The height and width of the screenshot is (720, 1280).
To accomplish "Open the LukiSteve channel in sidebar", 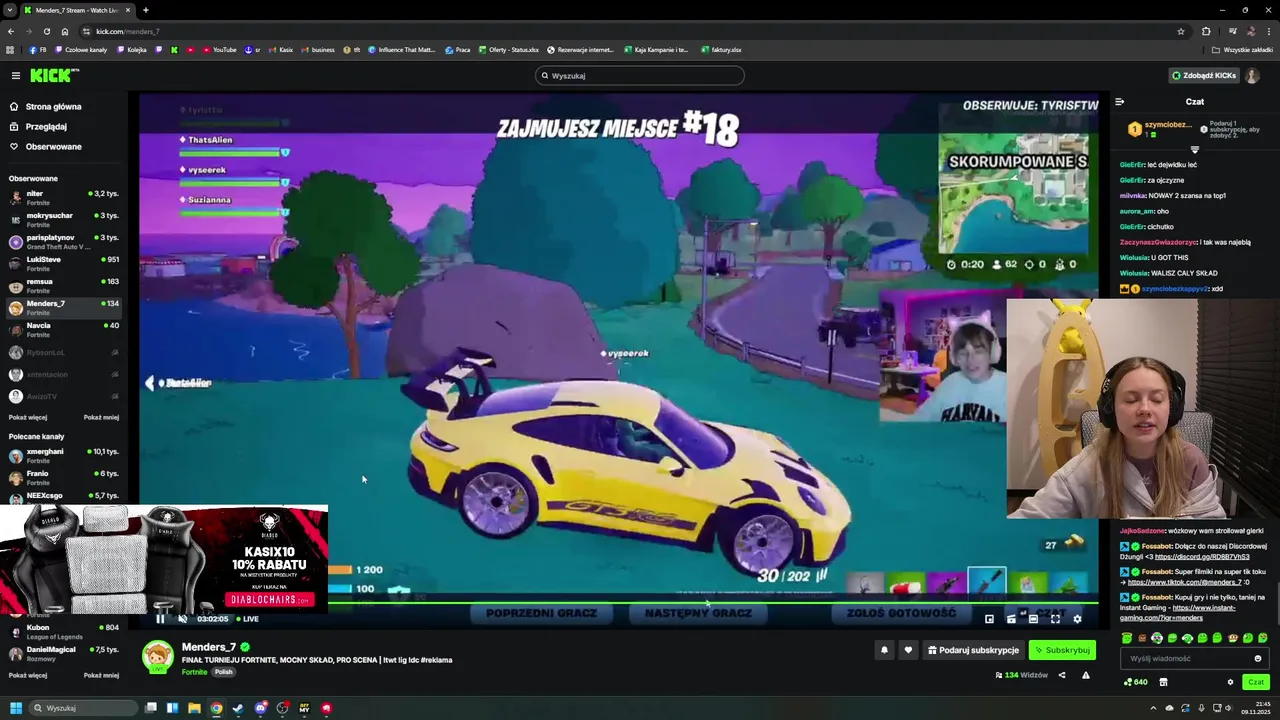I will (64, 263).
